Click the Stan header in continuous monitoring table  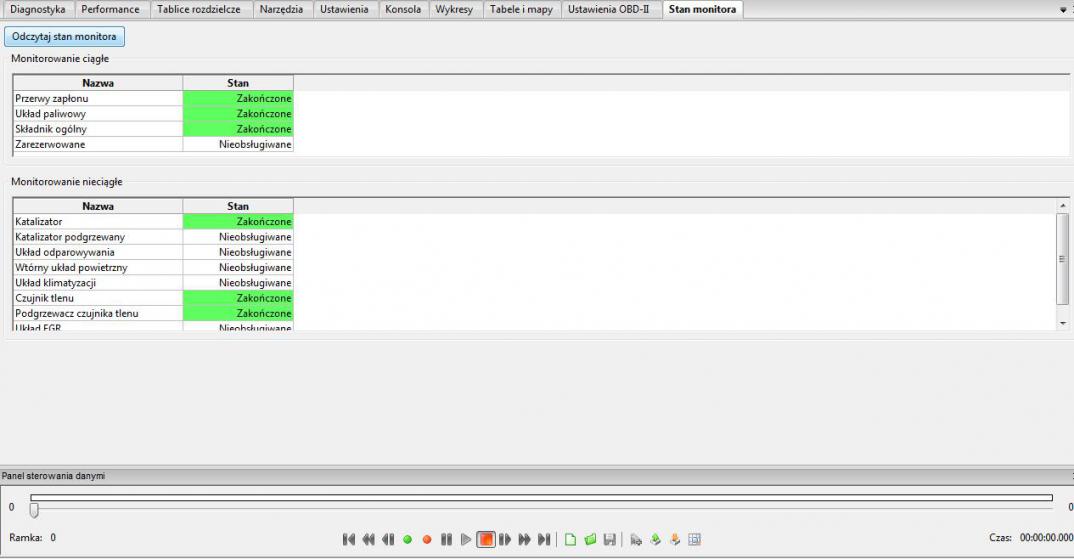(x=238, y=83)
